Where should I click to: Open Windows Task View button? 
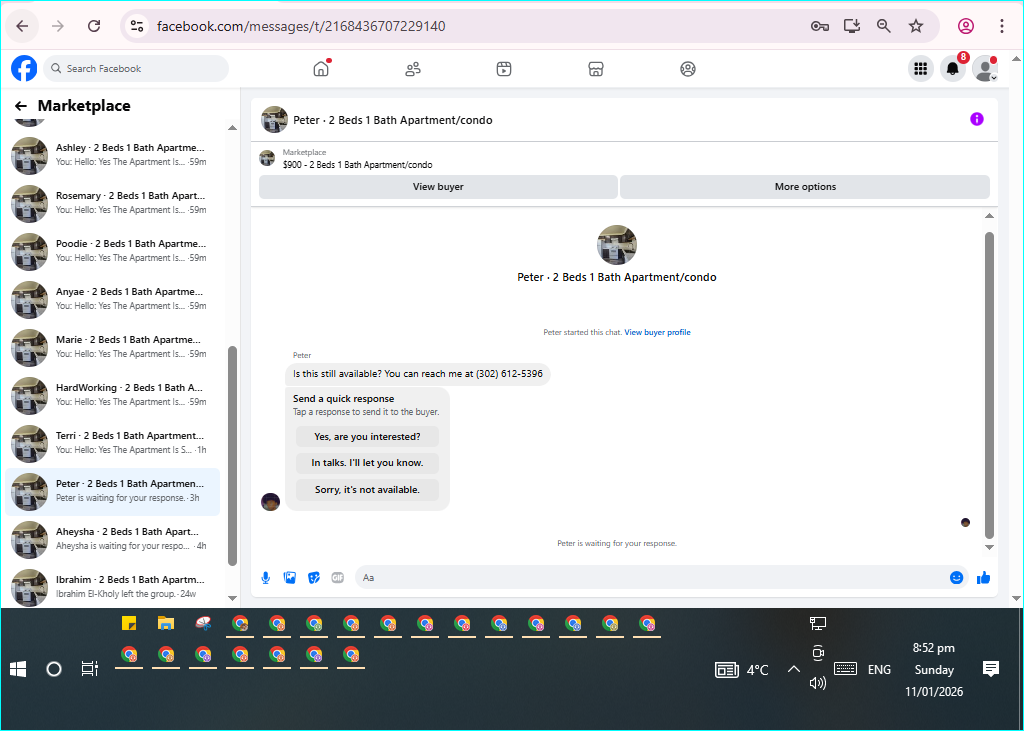tap(89, 669)
